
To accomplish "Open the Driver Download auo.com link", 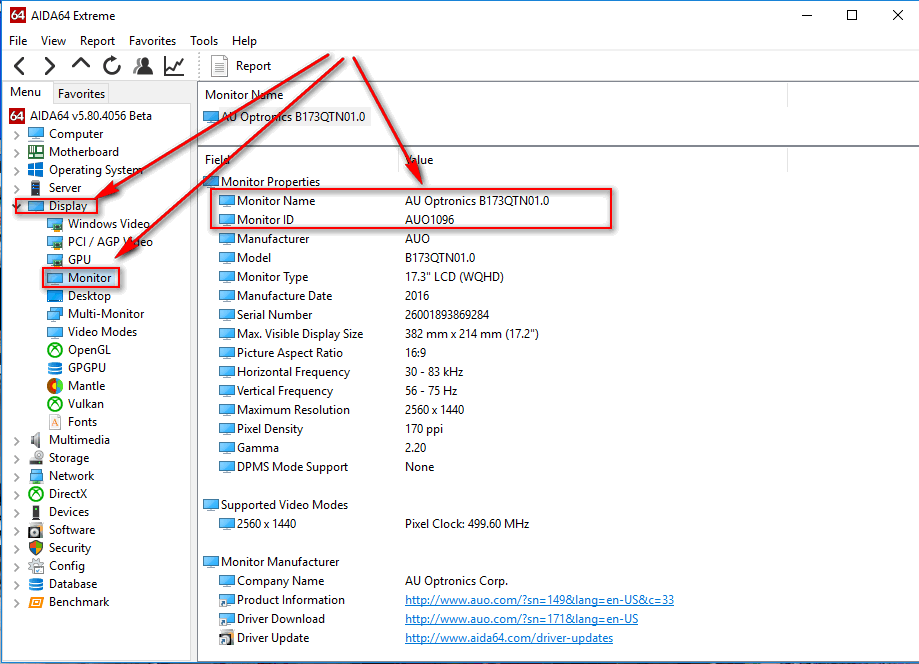I will tap(521, 619).
